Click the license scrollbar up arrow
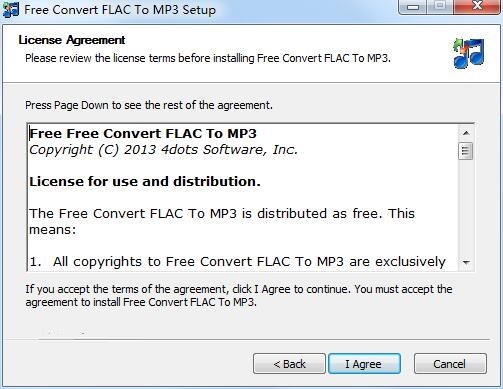Image resolution: width=503 pixels, height=389 pixels. click(466, 133)
